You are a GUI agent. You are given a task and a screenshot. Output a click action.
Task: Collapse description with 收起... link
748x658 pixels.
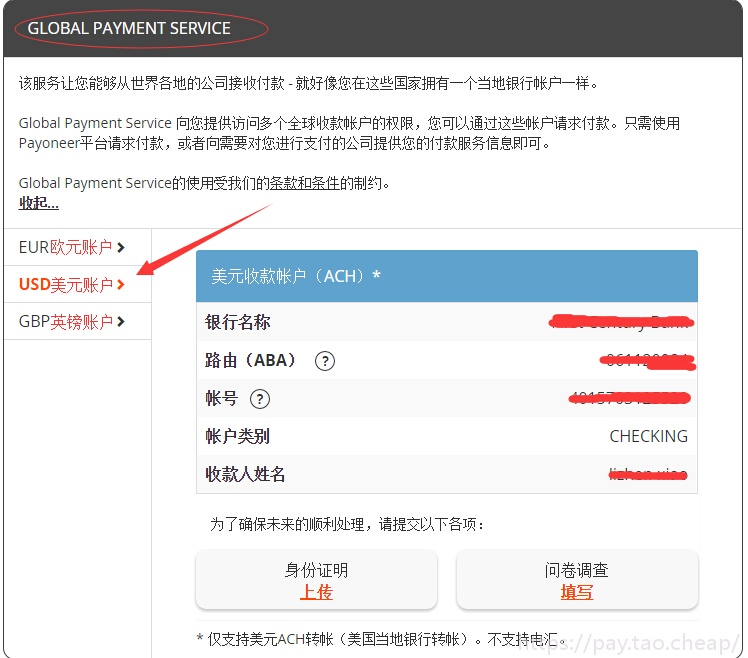click(x=39, y=203)
